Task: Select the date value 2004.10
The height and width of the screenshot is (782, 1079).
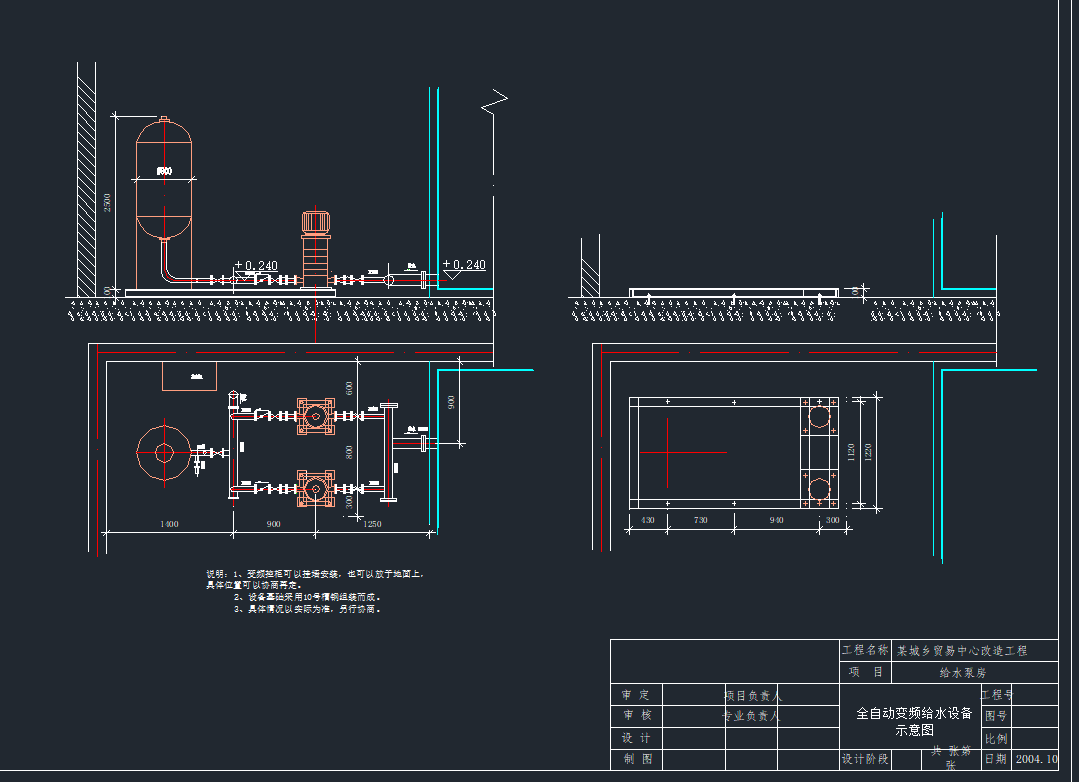Action: (1036, 759)
